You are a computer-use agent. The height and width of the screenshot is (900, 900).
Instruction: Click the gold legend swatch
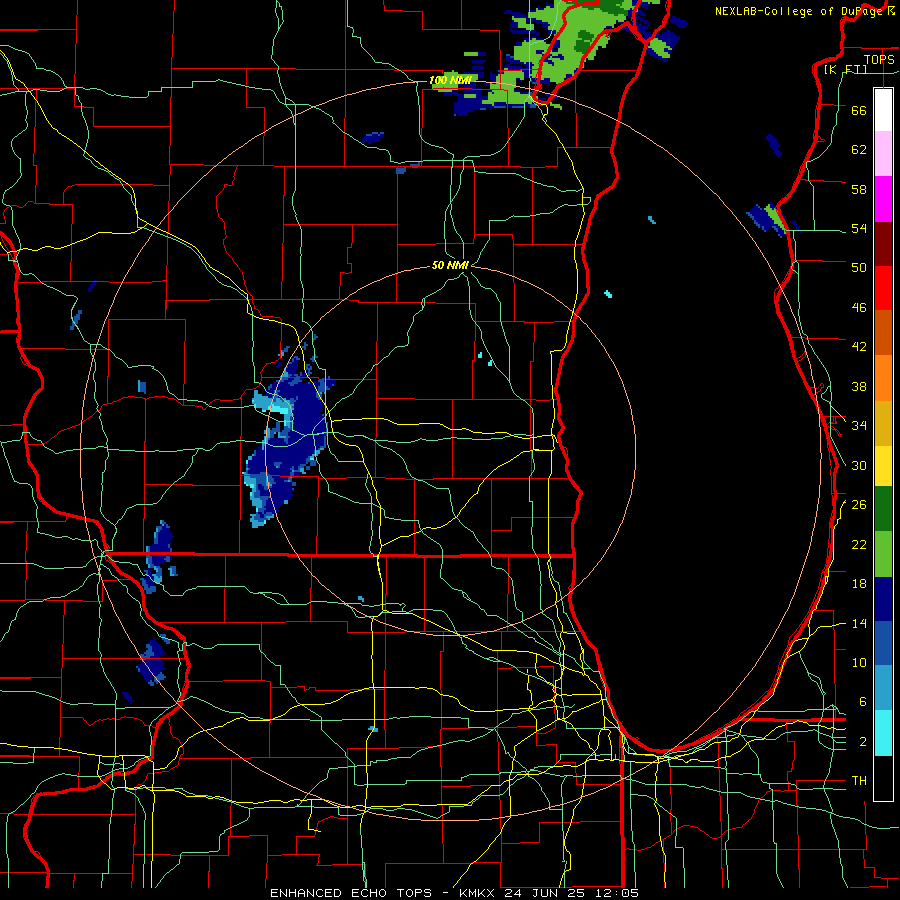pos(883,423)
